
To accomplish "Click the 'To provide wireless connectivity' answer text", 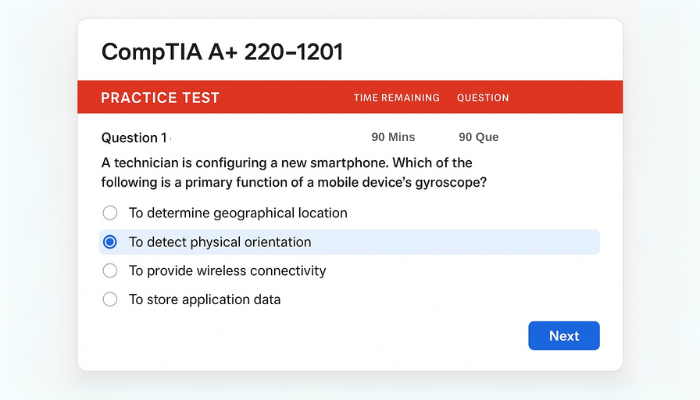I will (227, 271).
